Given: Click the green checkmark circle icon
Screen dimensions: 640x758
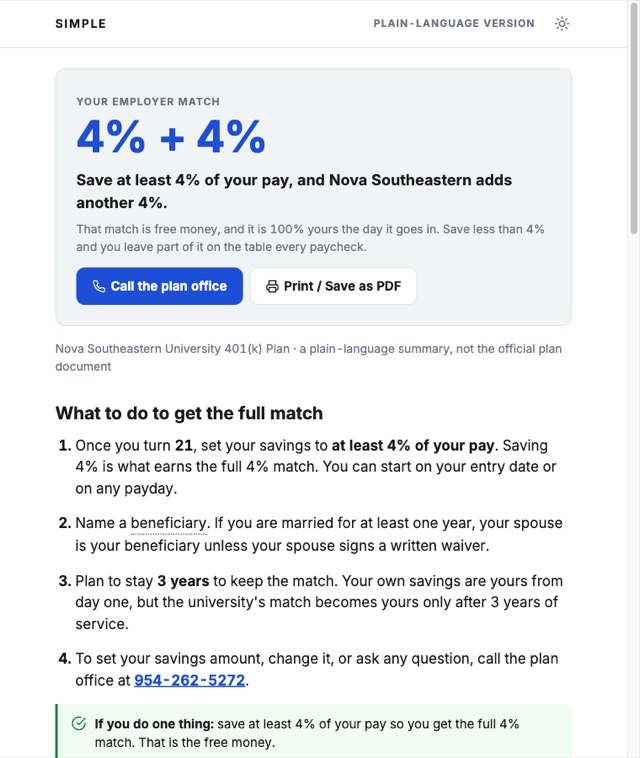Looking at the screenshot, I should pyautogui.click(x=79, y=724).
